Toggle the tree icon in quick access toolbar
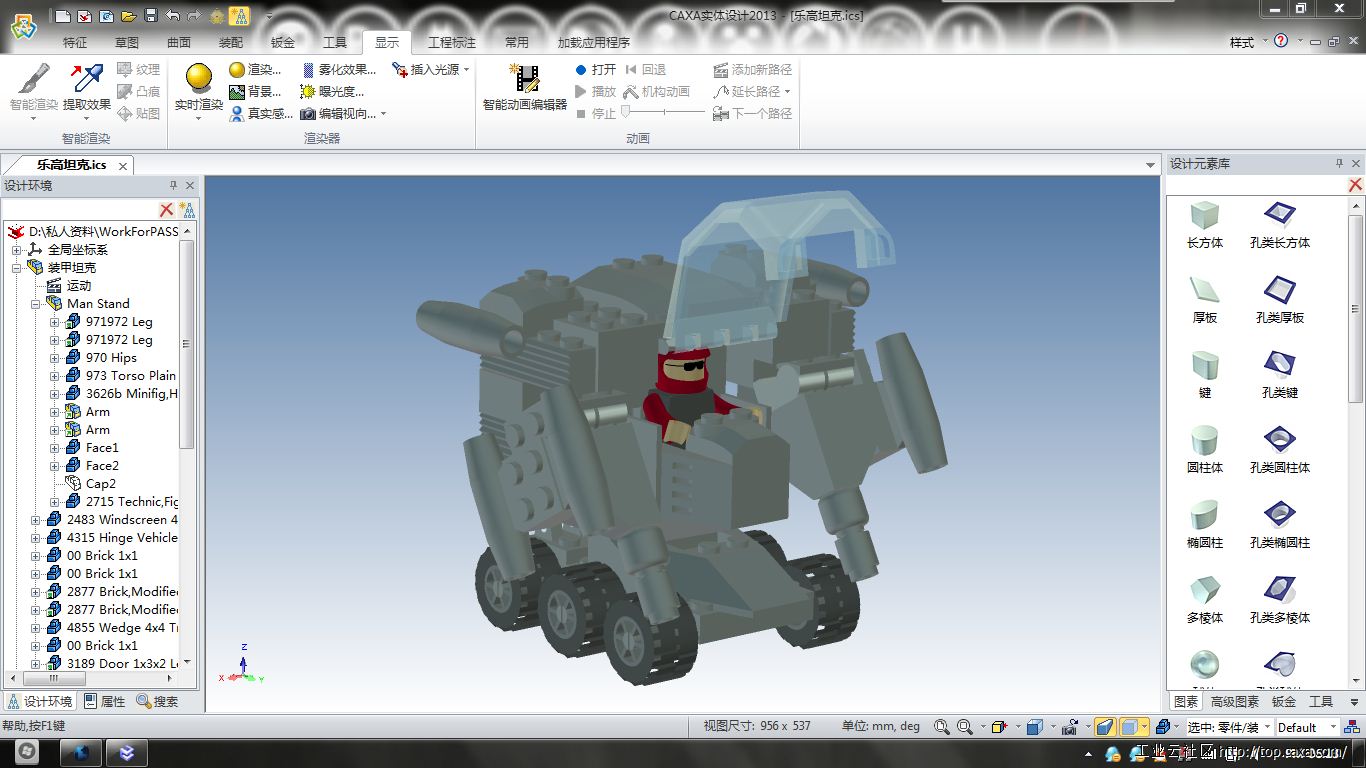1366x768 pixels. pos(239,15)
